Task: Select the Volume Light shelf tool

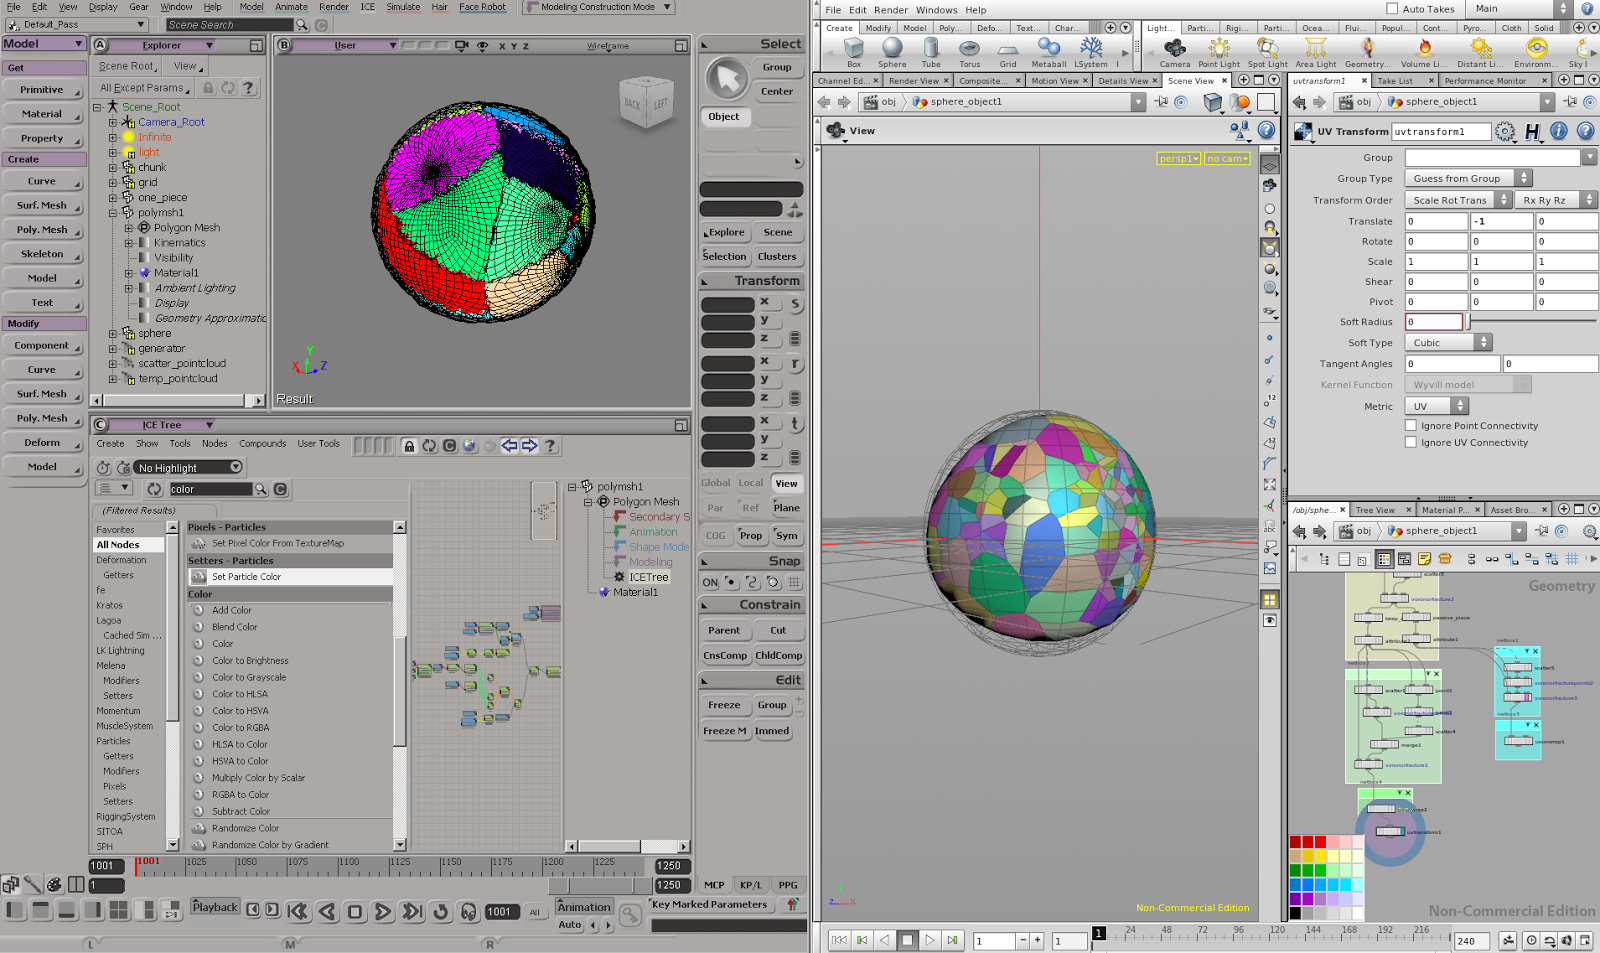Action: pos(1423,52)
